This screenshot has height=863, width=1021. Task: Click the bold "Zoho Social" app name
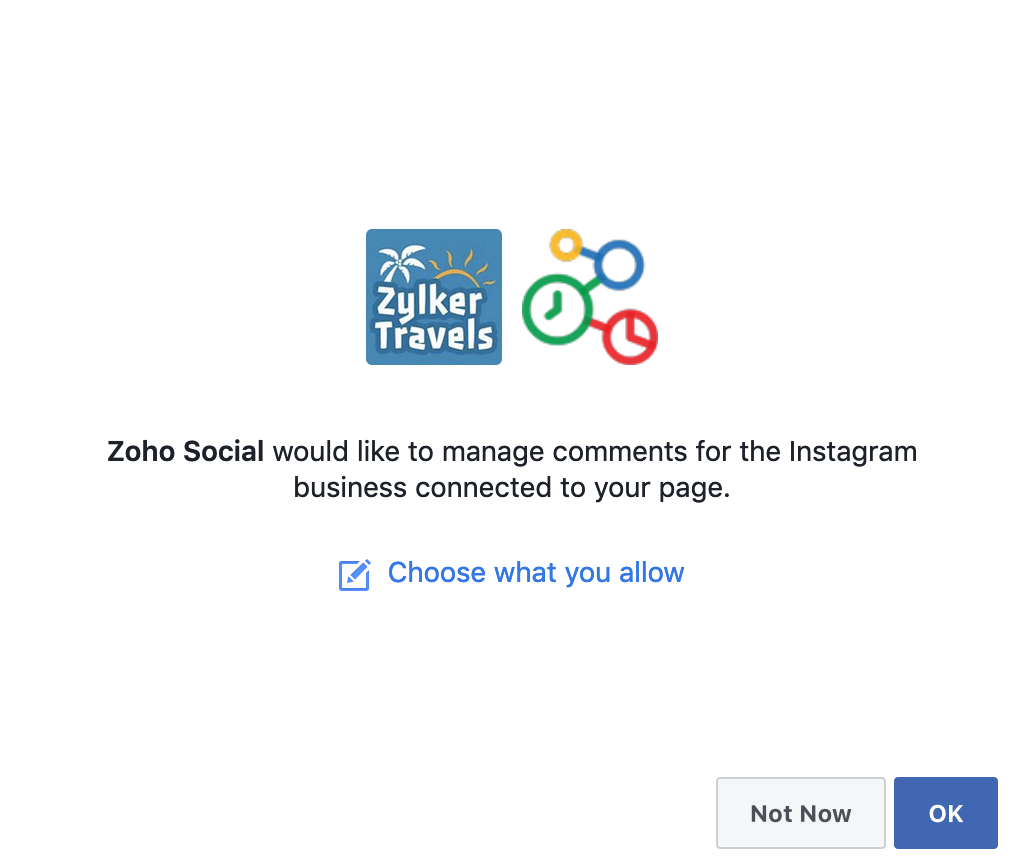[x=186, y=451]
